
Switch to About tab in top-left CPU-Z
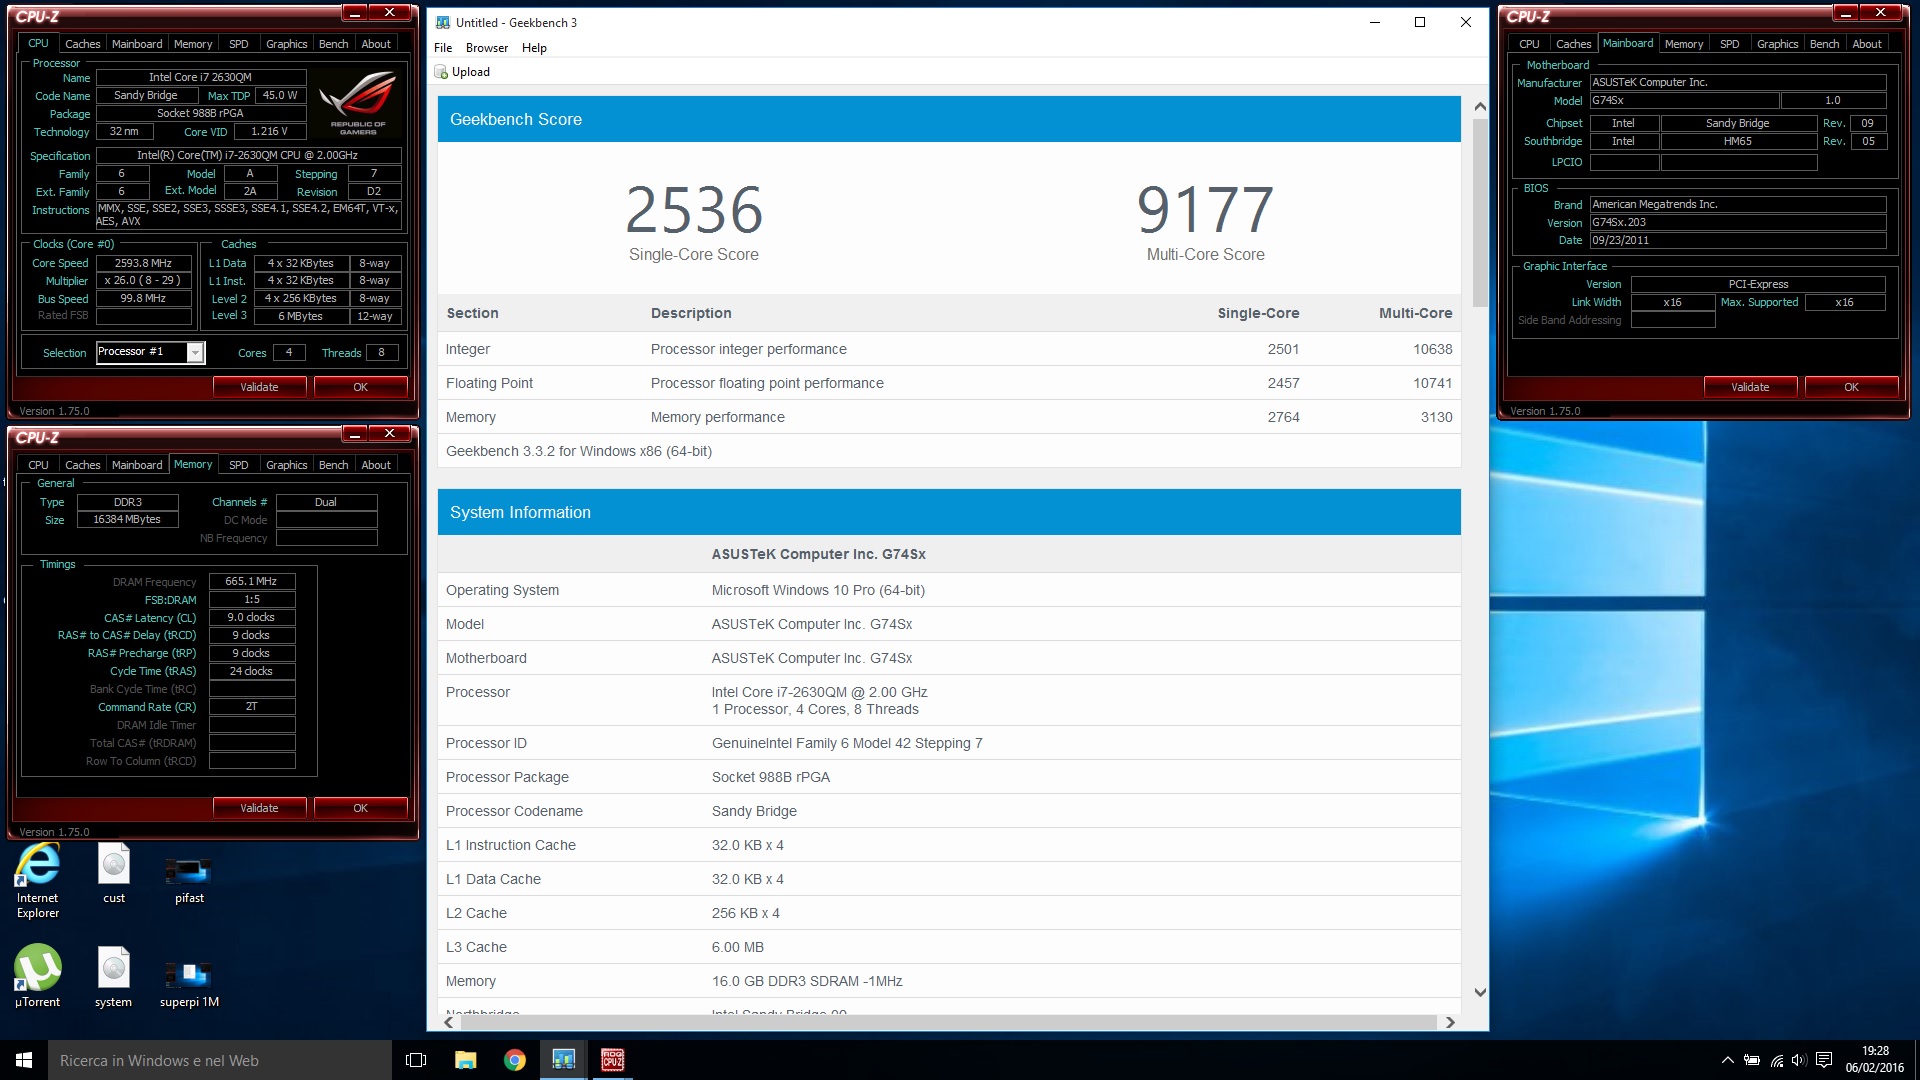click(x=376, y=44)
